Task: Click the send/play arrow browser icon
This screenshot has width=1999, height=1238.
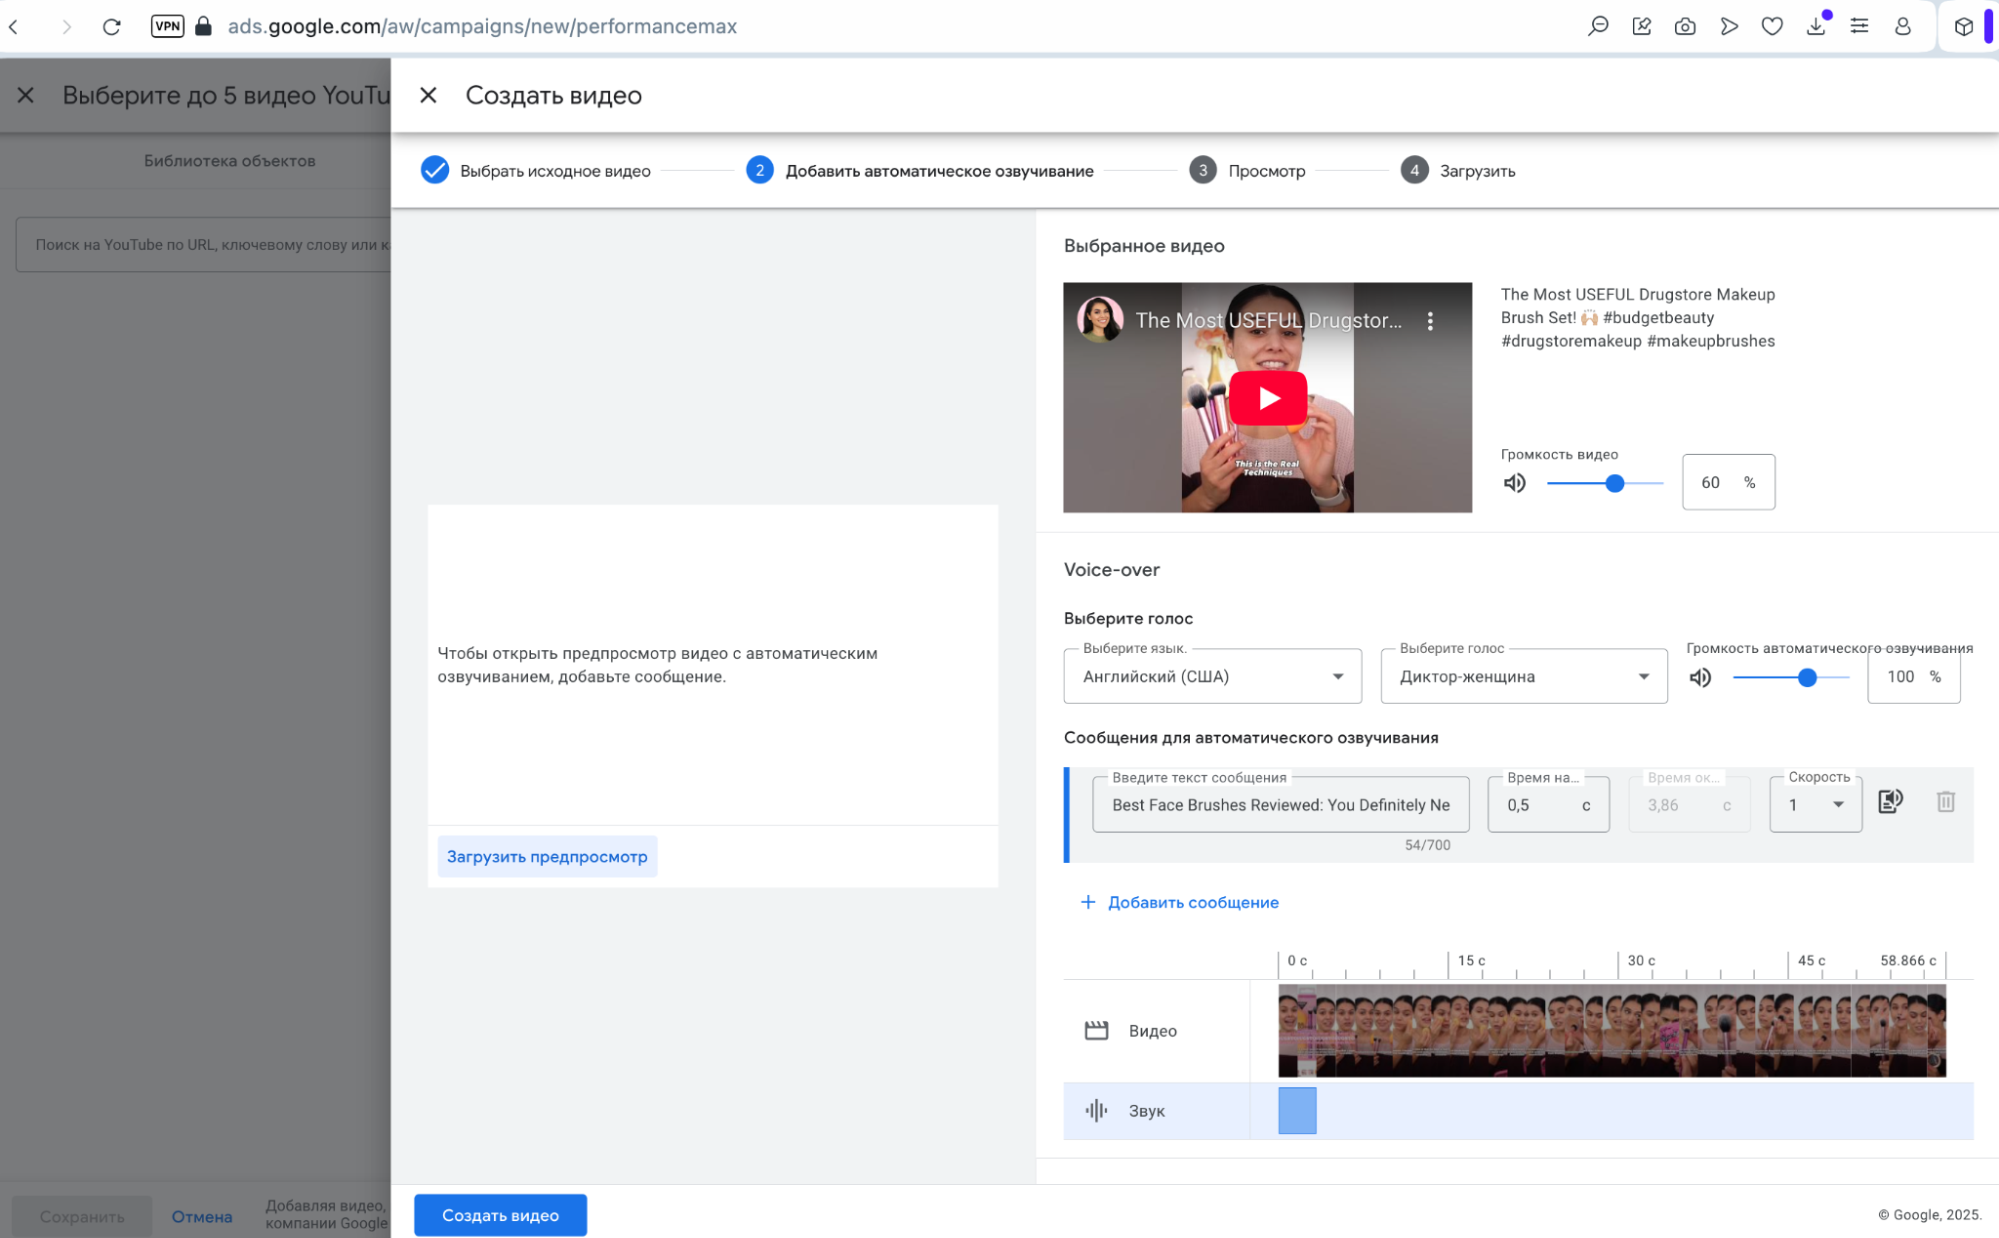Action: (1729, 26)
